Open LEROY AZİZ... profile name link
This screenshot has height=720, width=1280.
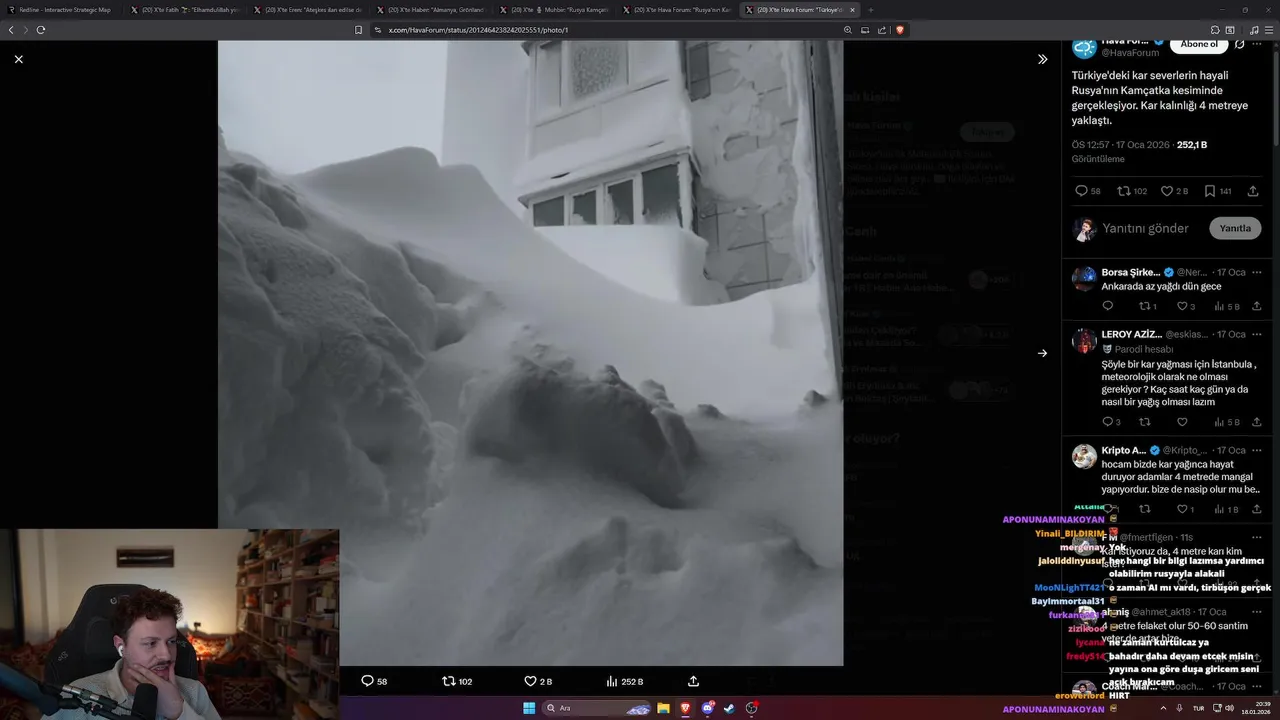tap(1131, 334)
